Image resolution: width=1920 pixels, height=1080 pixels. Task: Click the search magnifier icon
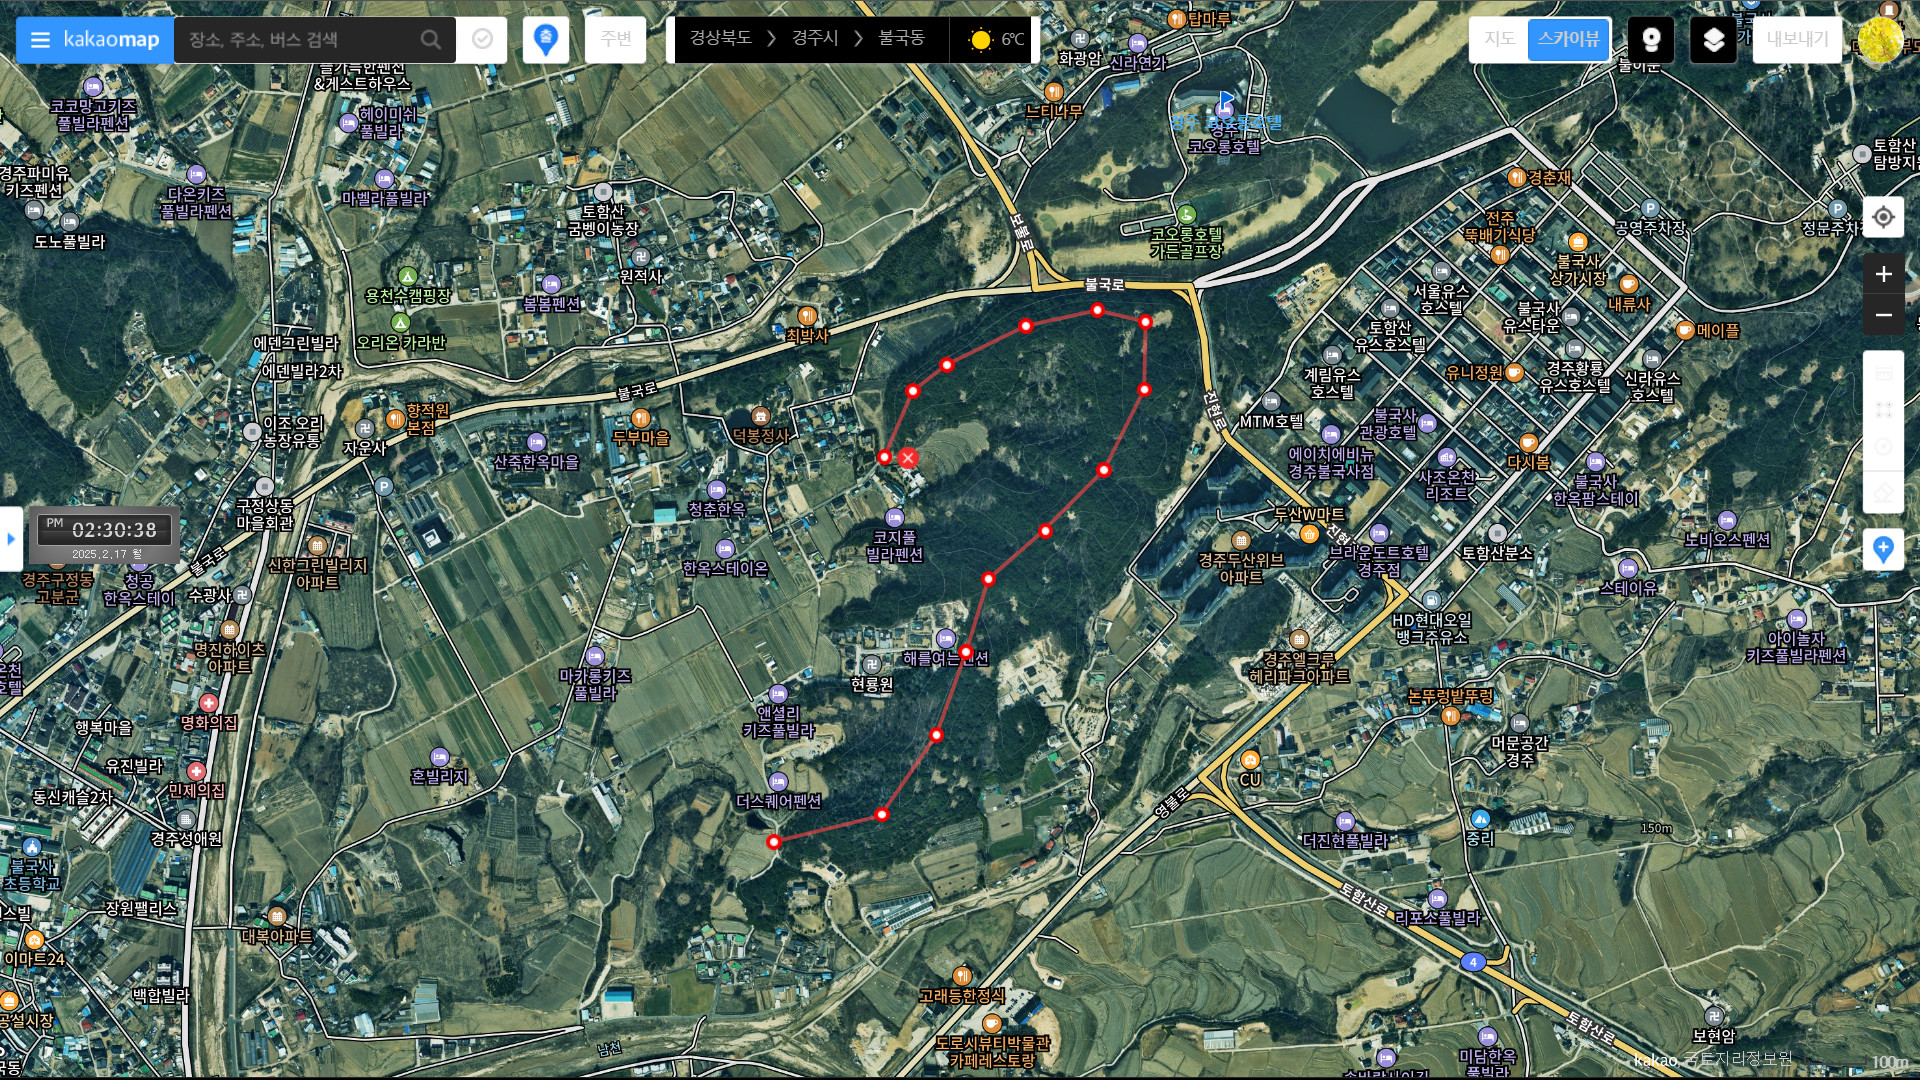point(431,40)
